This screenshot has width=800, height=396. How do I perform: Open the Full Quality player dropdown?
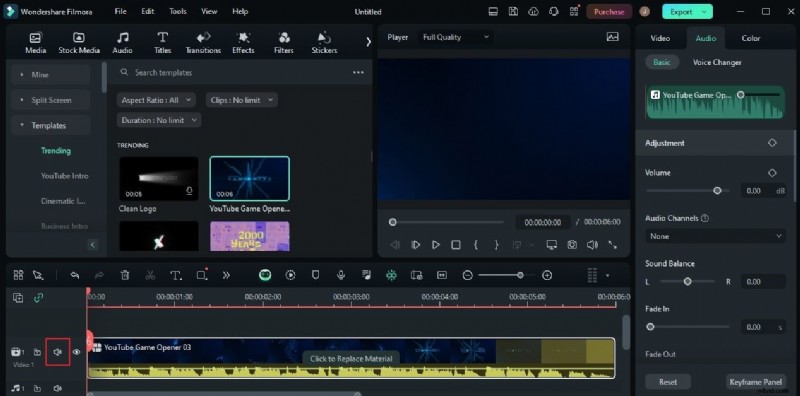pyautogui.click(x=456, y=37)
